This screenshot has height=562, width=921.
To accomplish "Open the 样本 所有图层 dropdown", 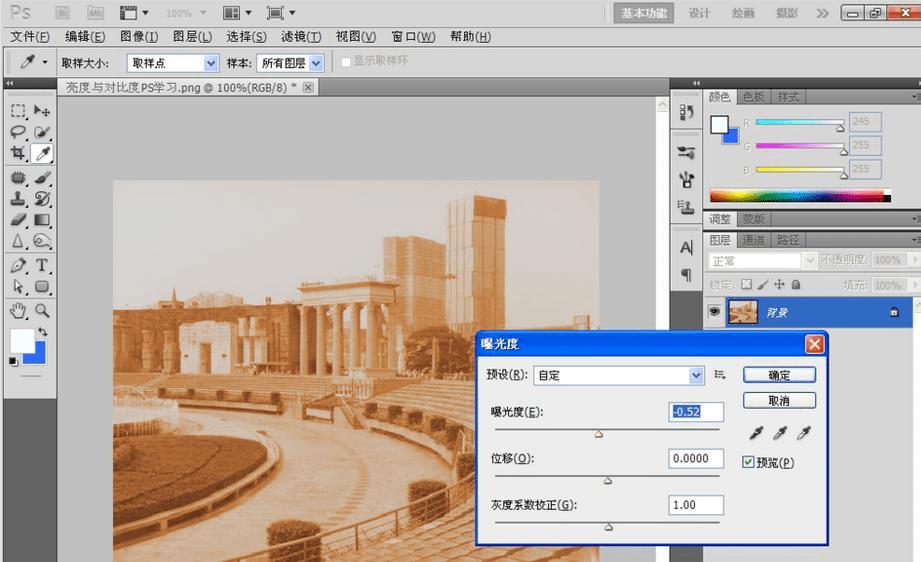I will click(316, 63).
